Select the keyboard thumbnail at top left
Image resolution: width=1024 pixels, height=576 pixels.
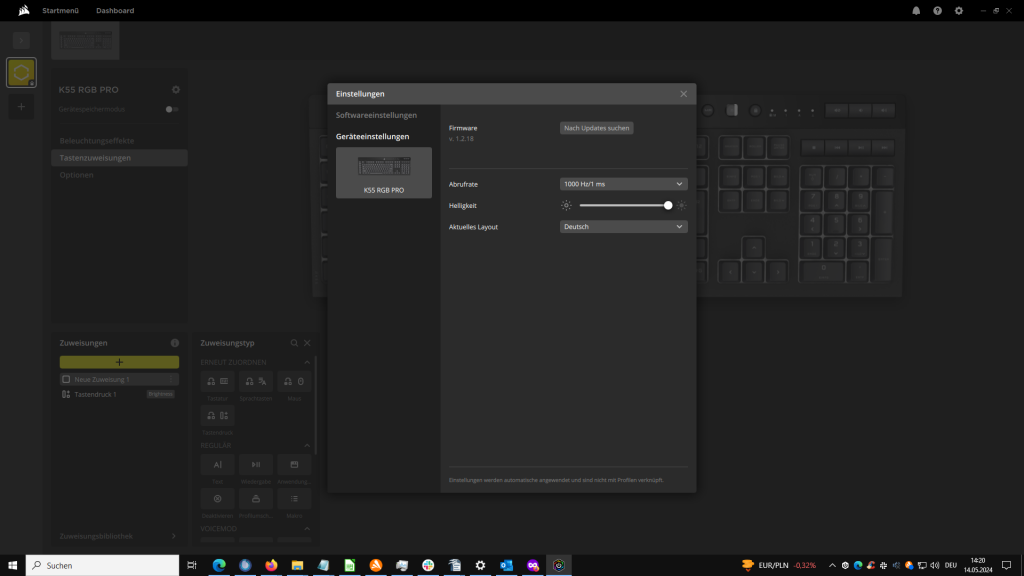86,40
